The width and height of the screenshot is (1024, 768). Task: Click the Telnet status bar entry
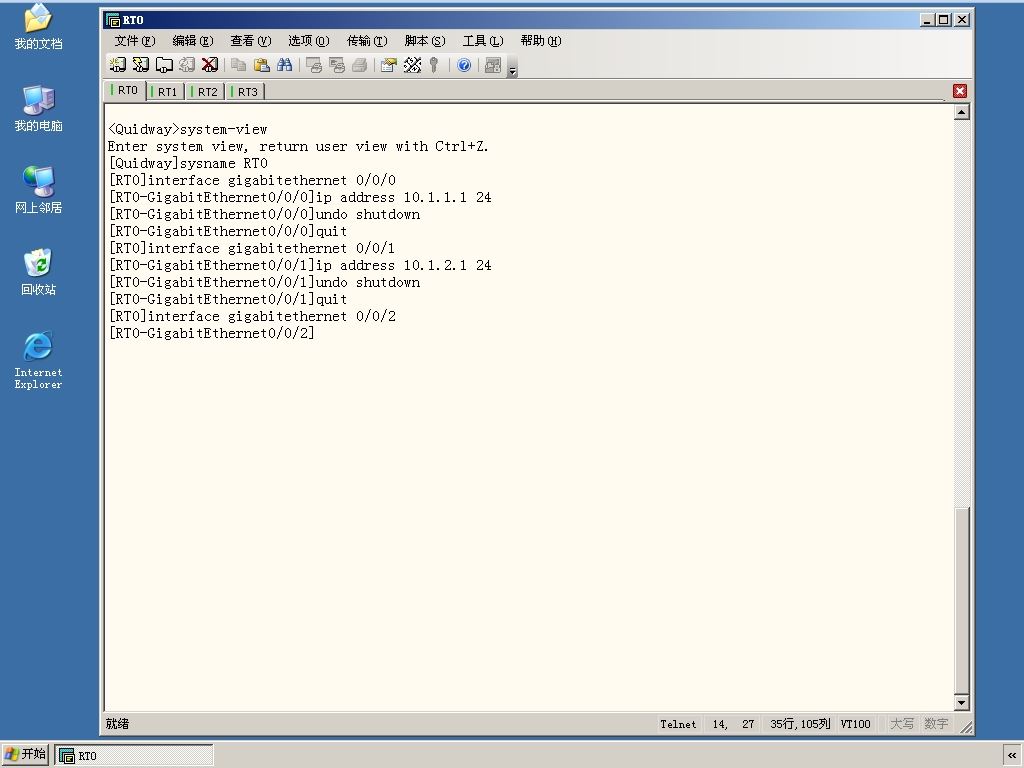pos(678,724)
